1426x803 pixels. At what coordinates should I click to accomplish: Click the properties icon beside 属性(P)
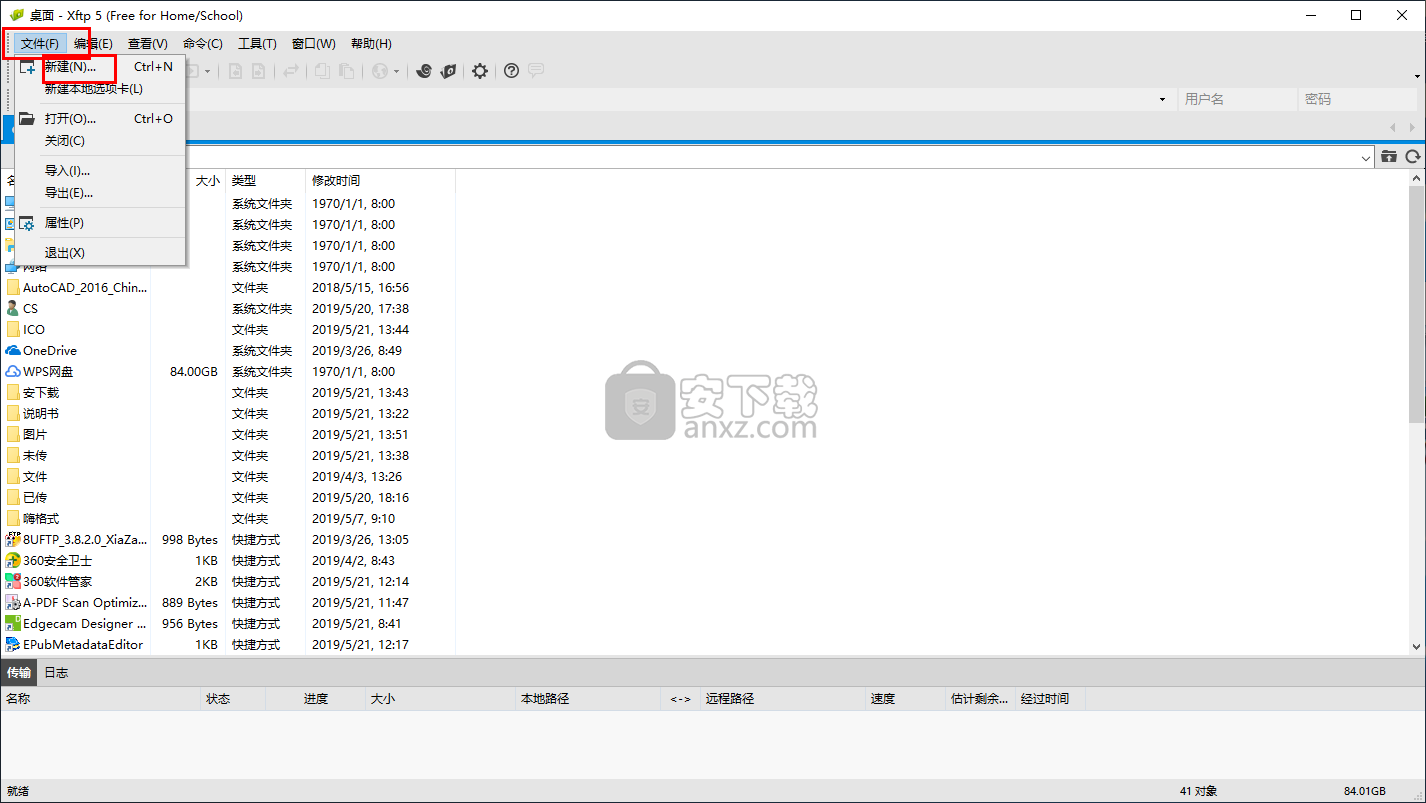point(27,223)
